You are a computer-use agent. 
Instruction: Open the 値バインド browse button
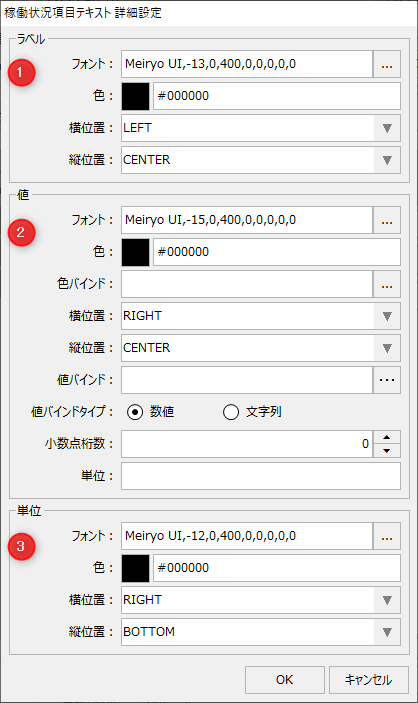[387, 380]
